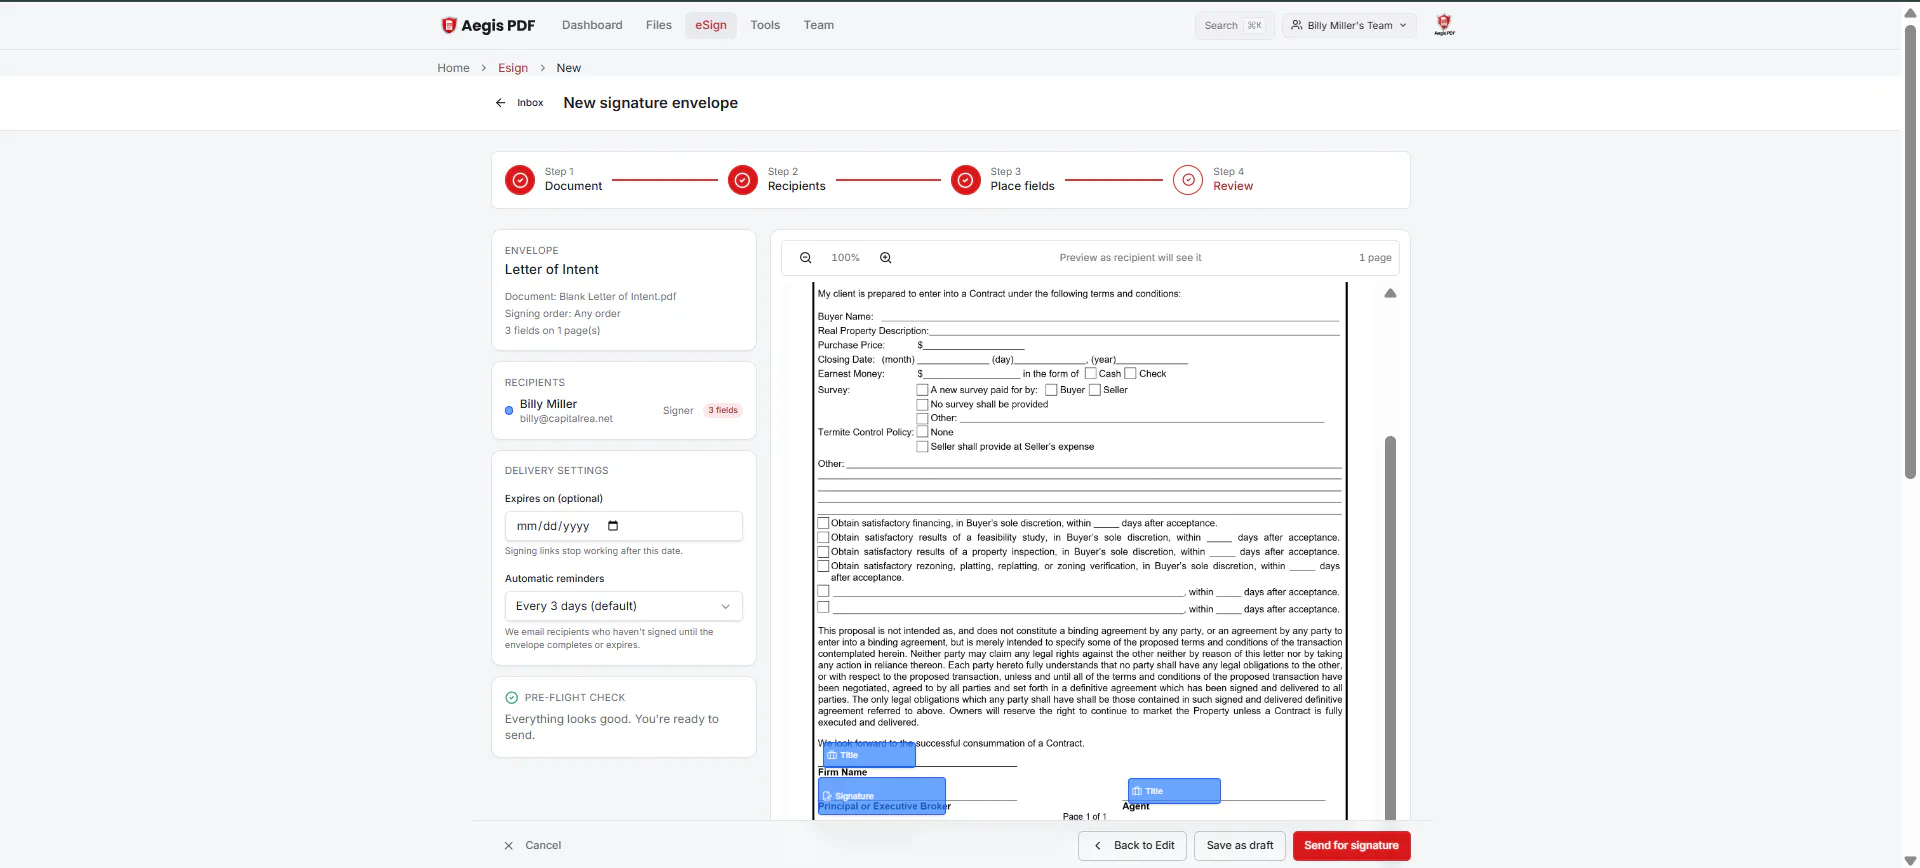Open the Esign breadcrumb link
This screenshot has height=868, width=1920.
pyautogui.click(x=513, y=68)
